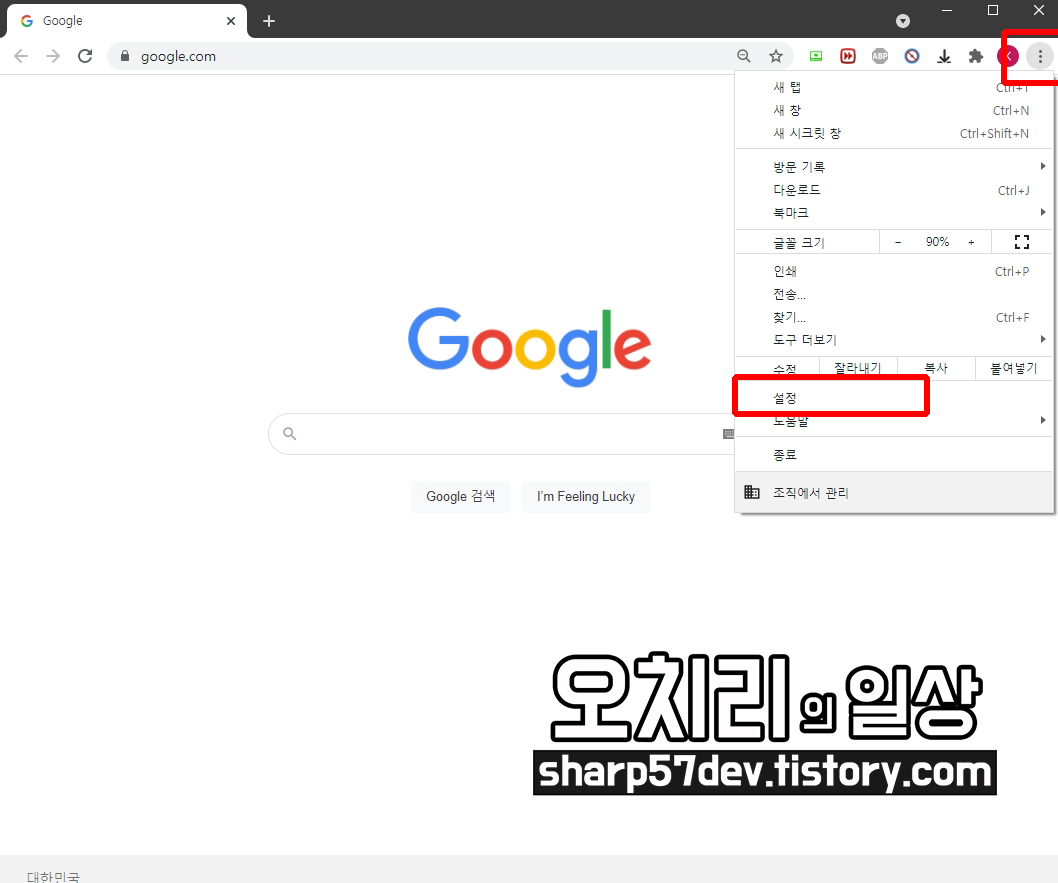This screenshot has width=1058, height=883.
Task: Click the Google 검색 button
Action: coord(461,496)
